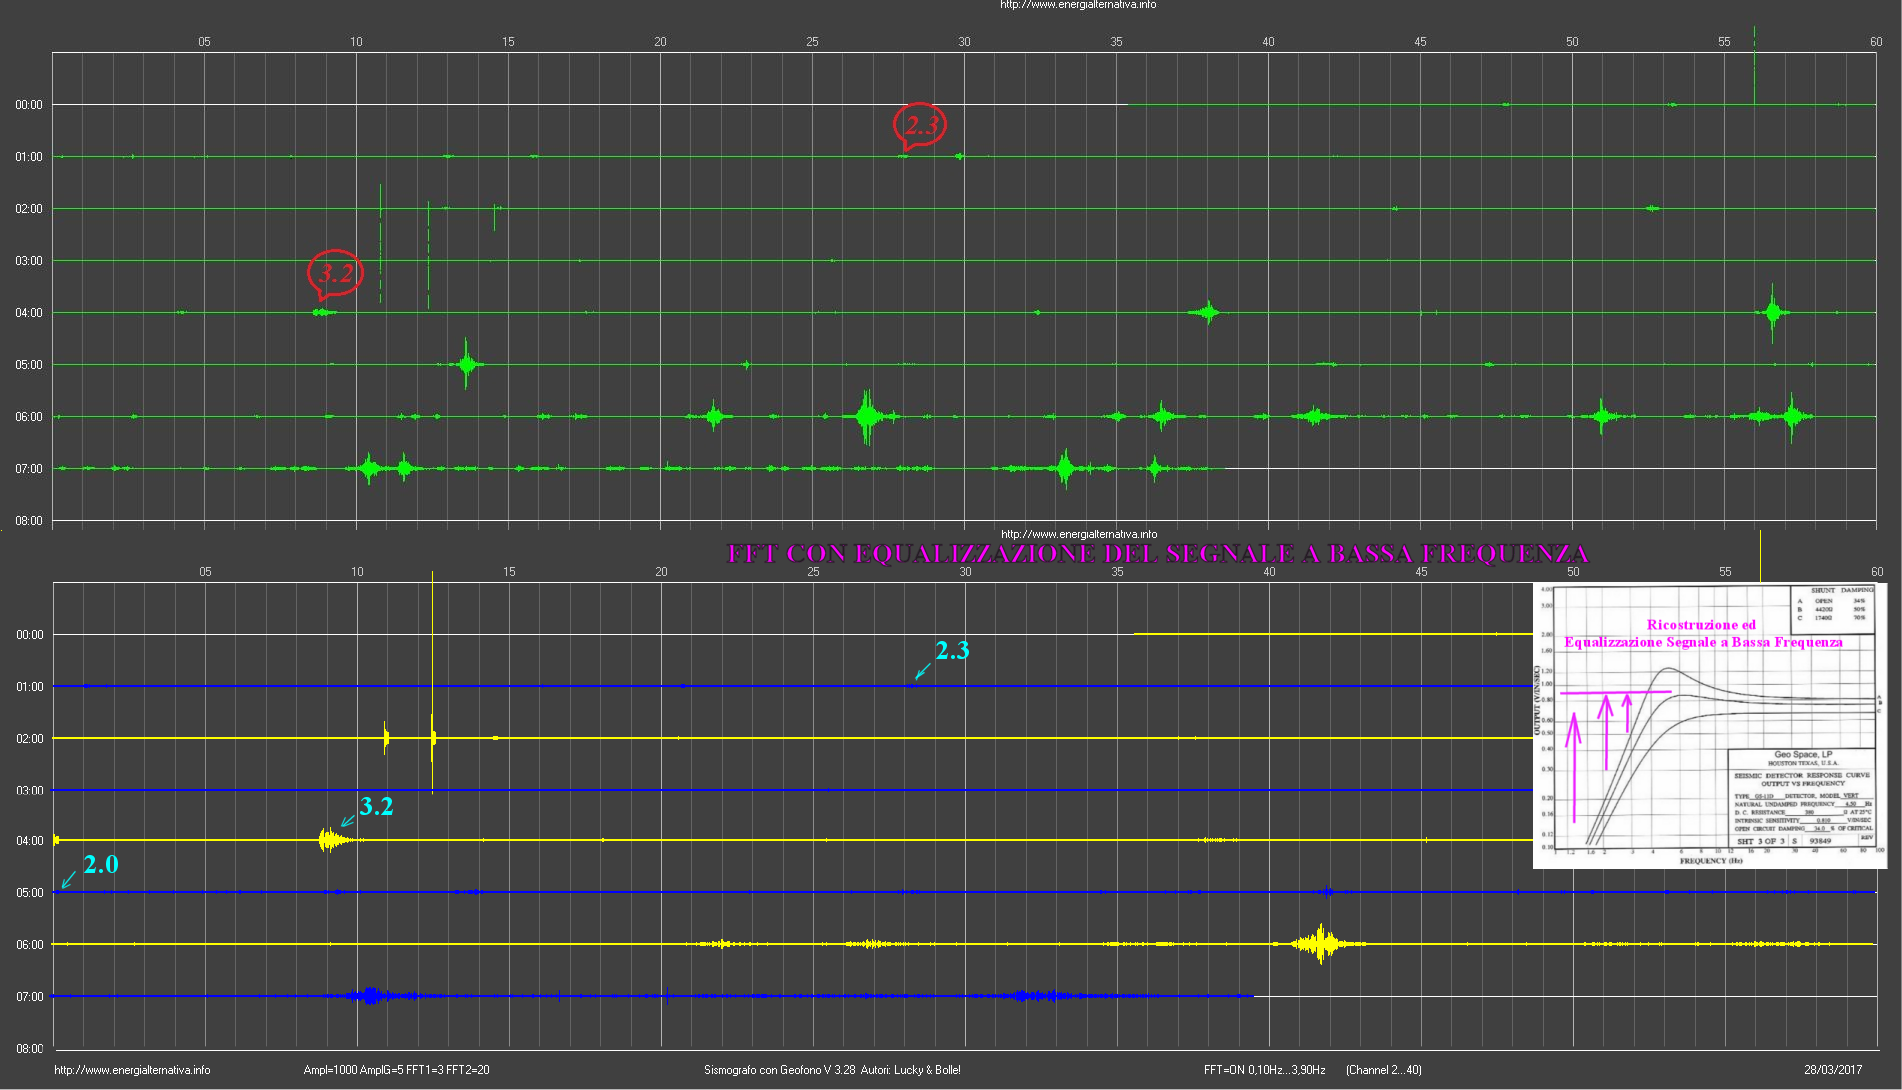The height and width of the screenshot is (1090, 1902).
Task: Open the energialternativa.info URL in the bottom status line
Action: (x=132, y=1070)
